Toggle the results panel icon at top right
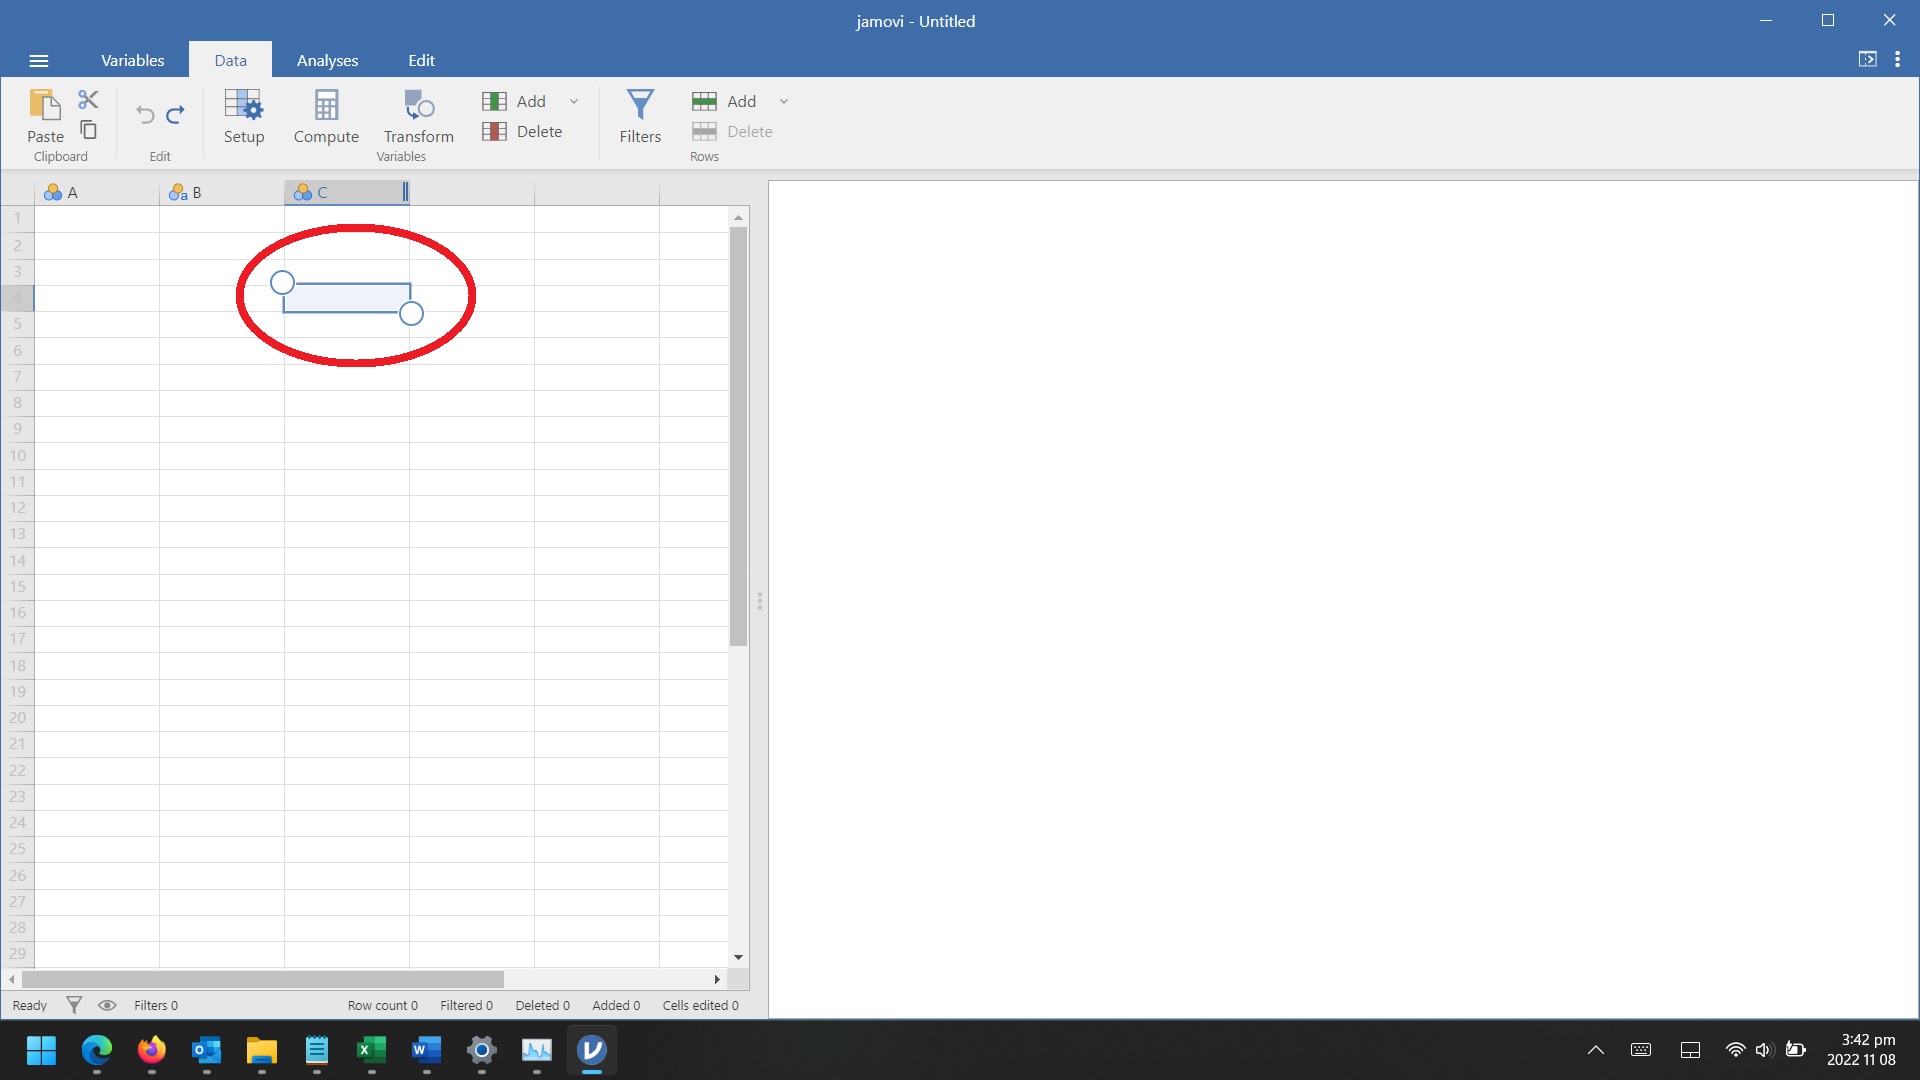Viewport: 1920px width, 1080px height. [x=1867, y=60]
